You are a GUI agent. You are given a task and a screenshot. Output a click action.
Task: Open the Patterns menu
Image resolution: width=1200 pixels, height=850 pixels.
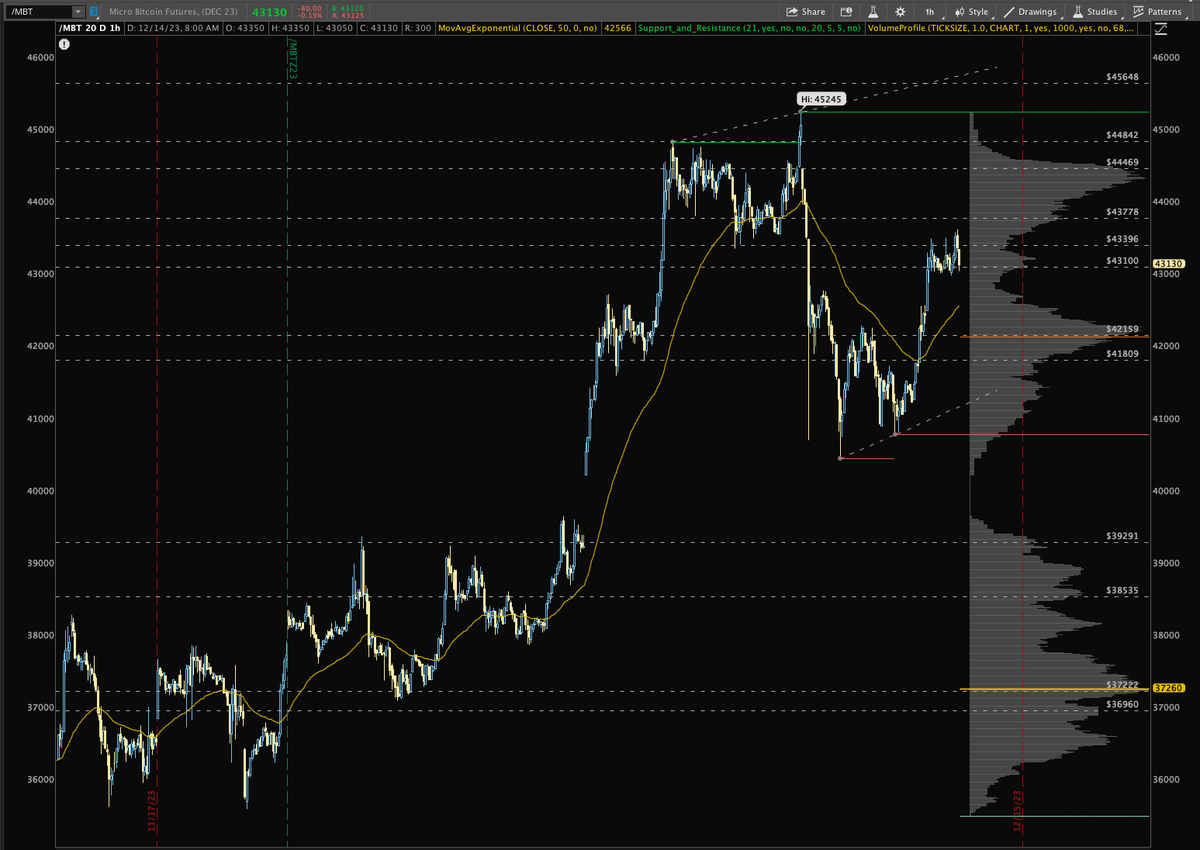coord(1158,11)
